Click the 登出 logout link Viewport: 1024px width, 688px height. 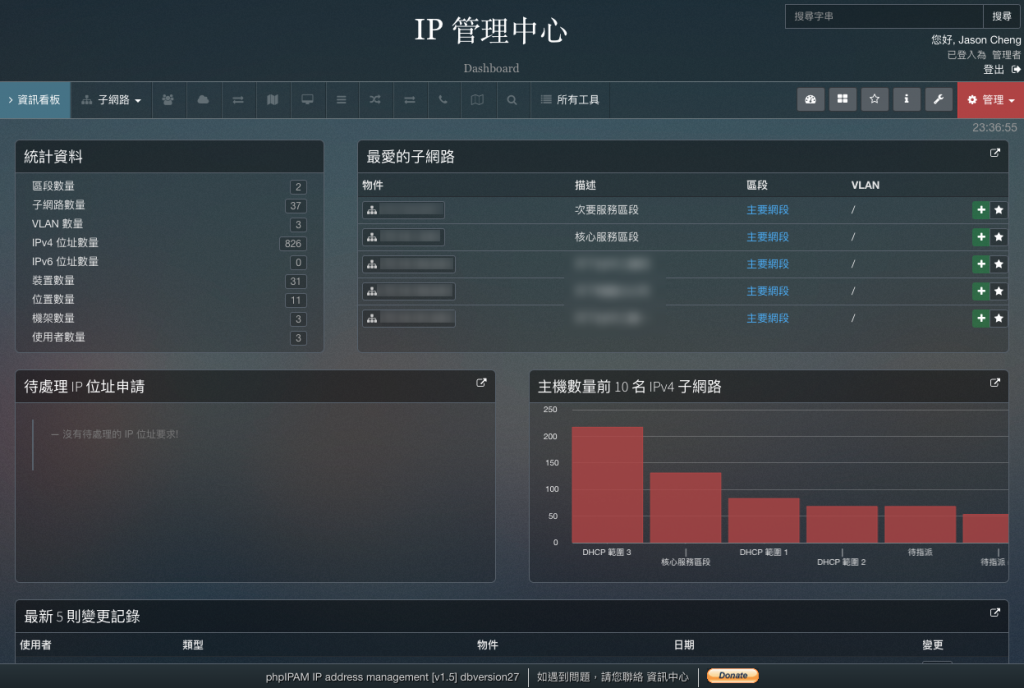point(993,69)
